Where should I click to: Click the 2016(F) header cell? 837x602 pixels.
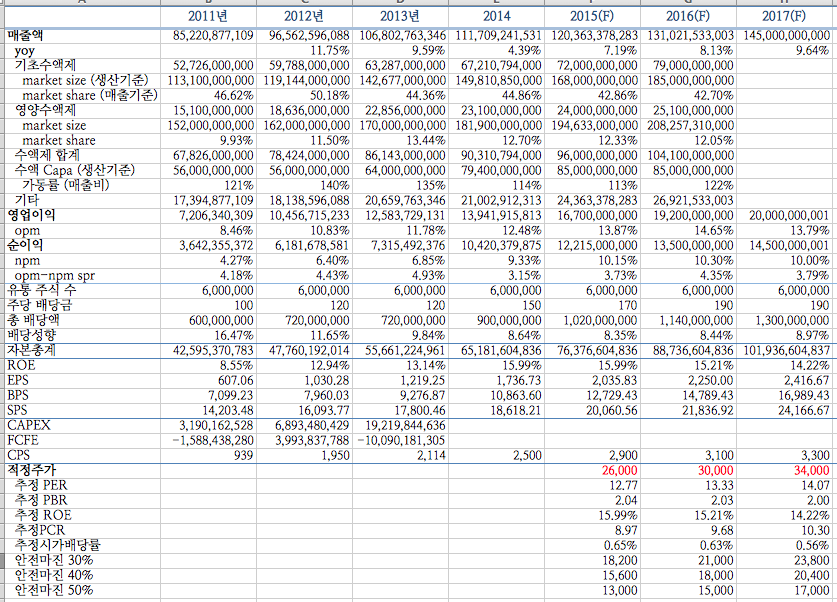click(x=689, y=16)
